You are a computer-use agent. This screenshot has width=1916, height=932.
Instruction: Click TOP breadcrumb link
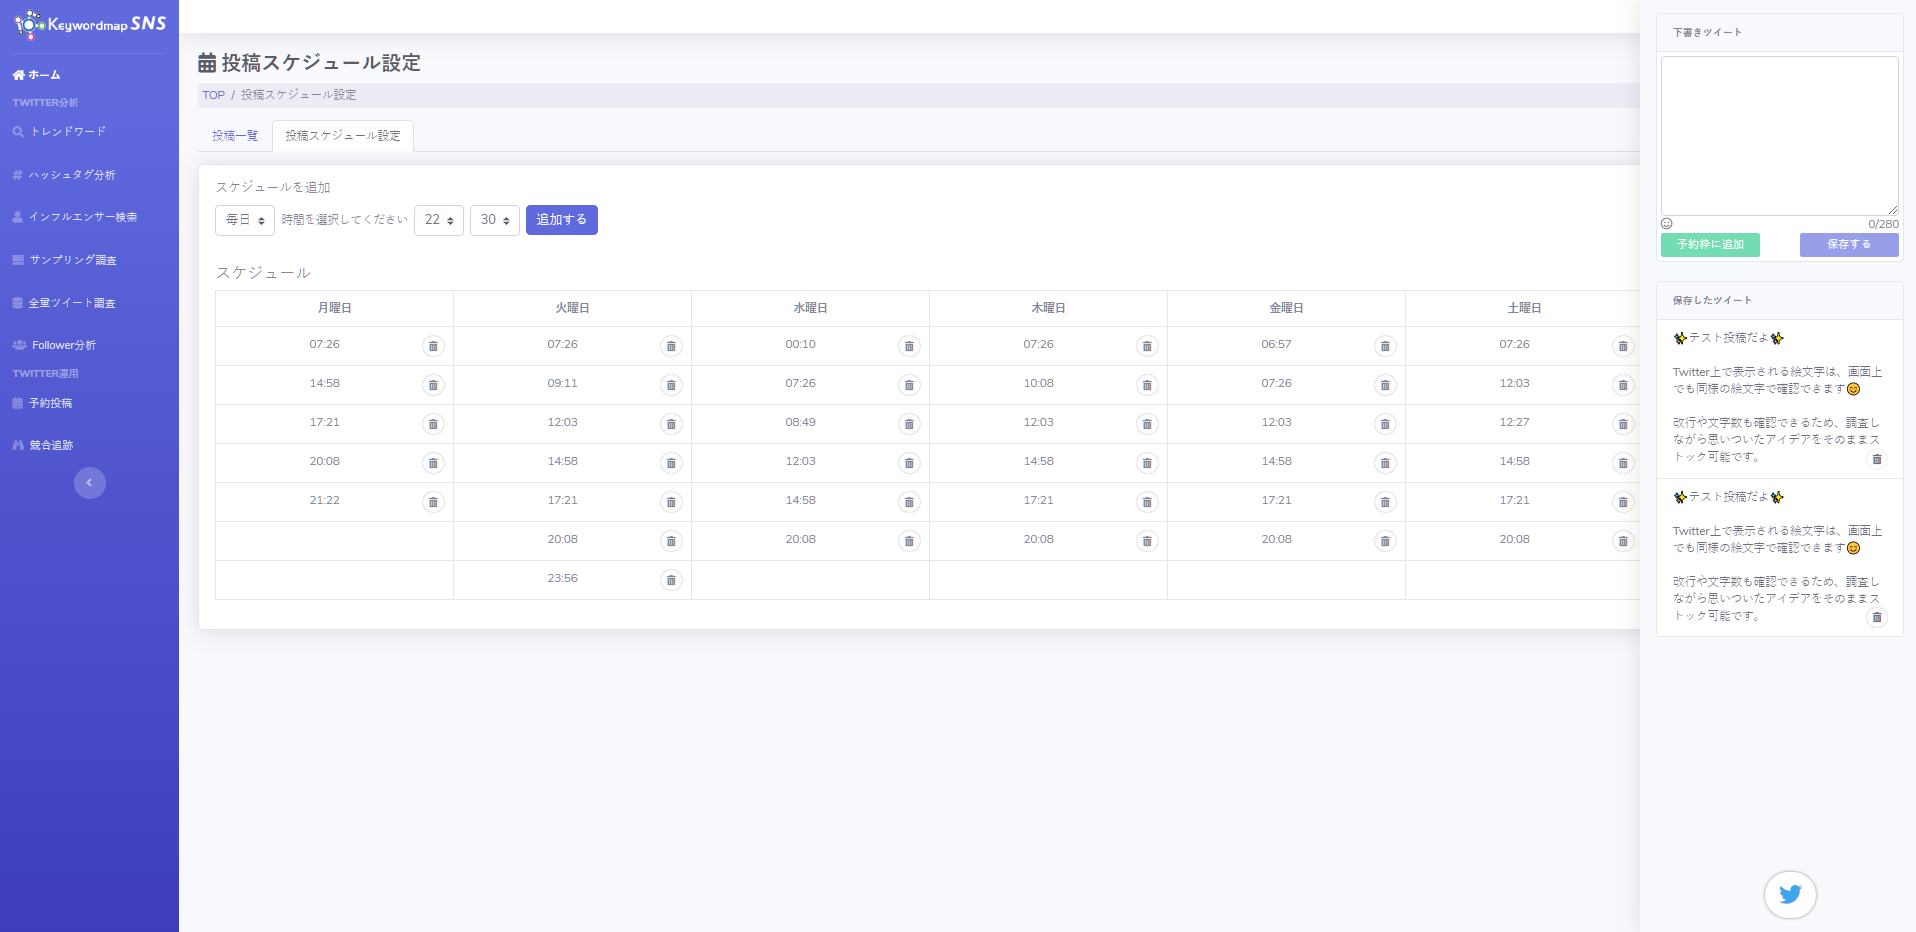(x=213, y=95)
